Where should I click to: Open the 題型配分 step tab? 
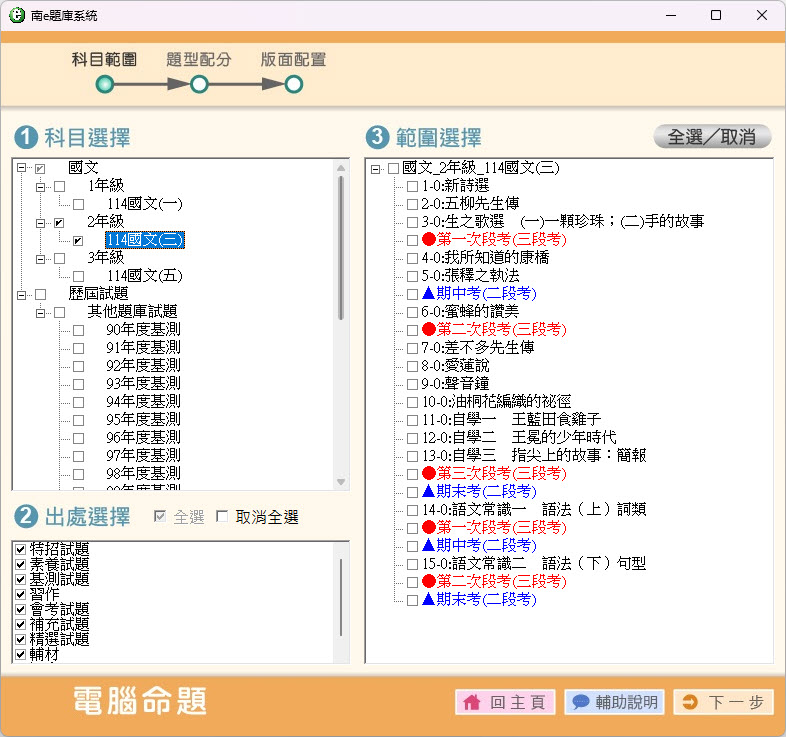pos(199,60)
